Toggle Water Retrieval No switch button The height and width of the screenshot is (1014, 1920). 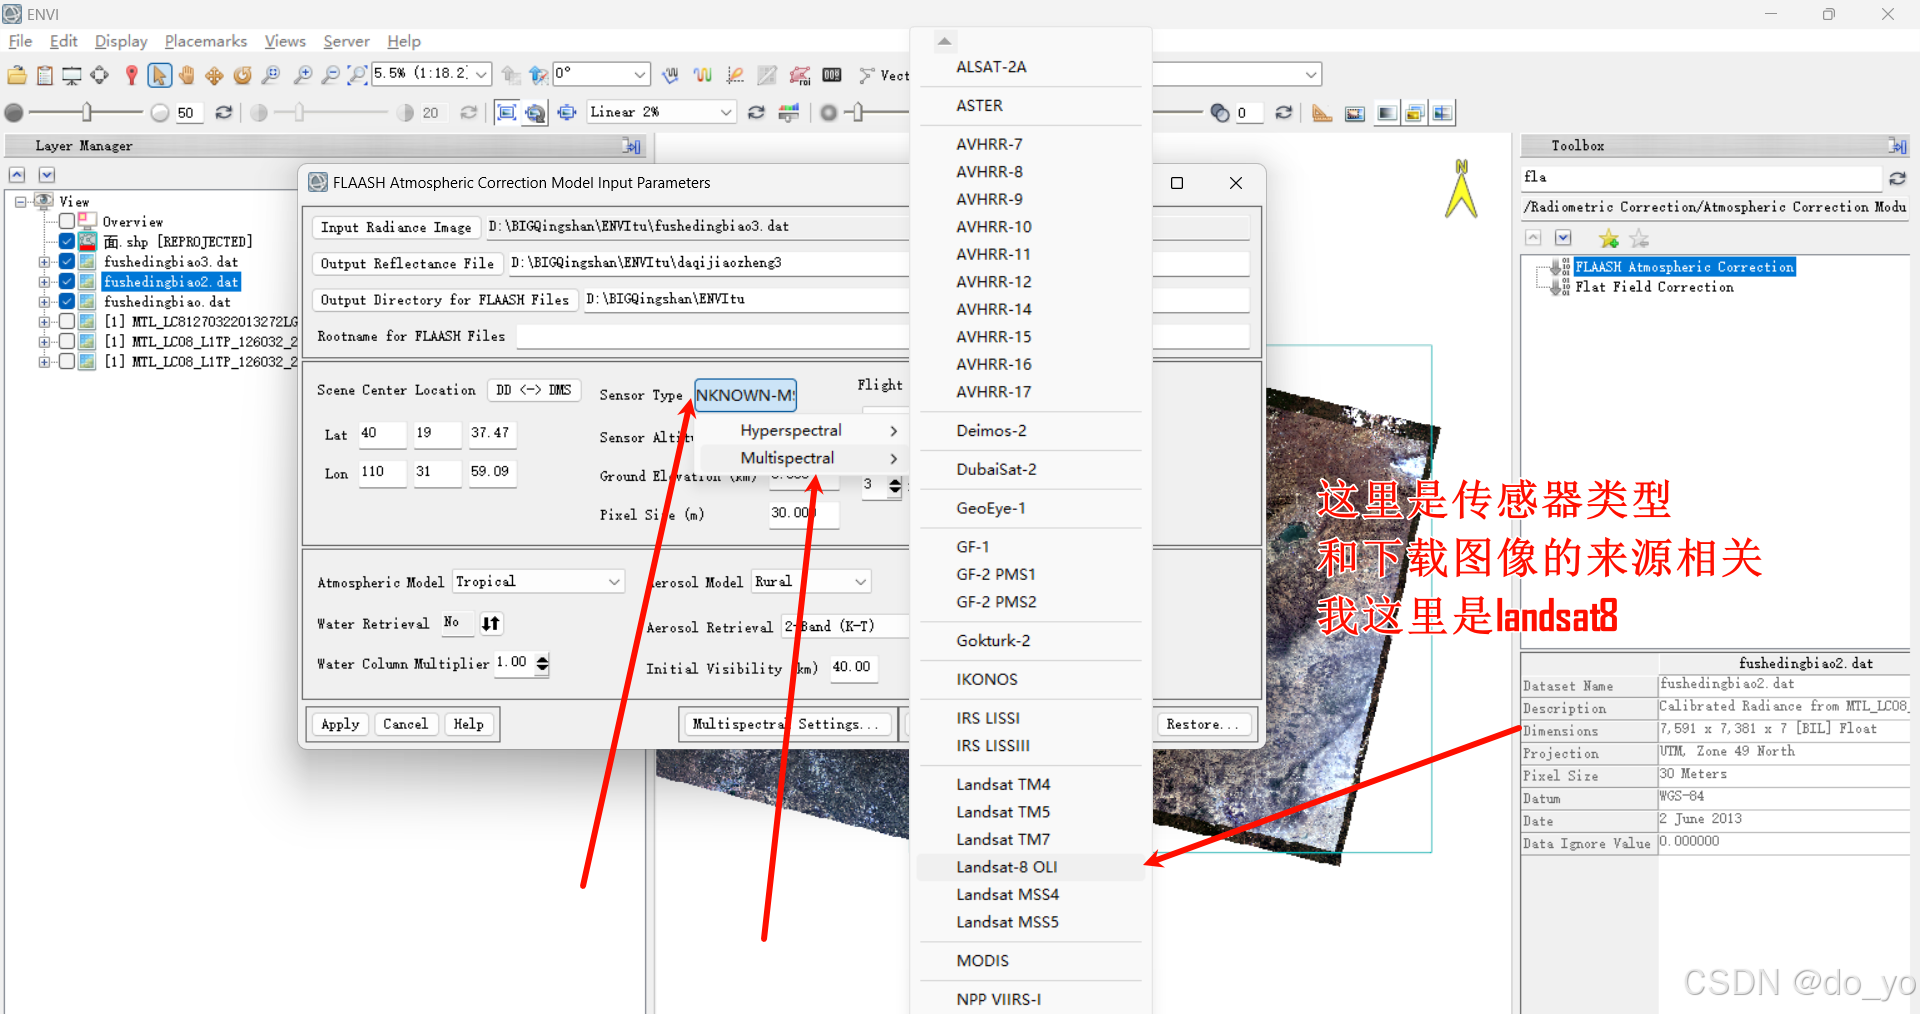[x=490, y=623]
